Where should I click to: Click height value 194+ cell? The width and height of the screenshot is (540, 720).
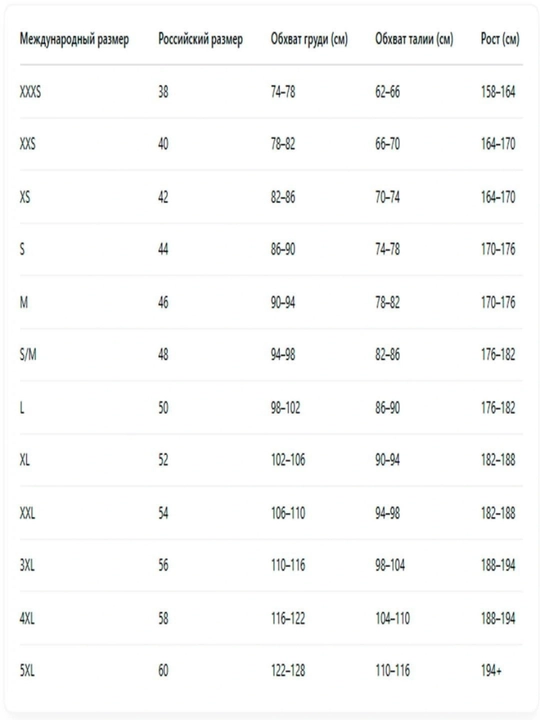pyautogui.click(x=491, y=671)
